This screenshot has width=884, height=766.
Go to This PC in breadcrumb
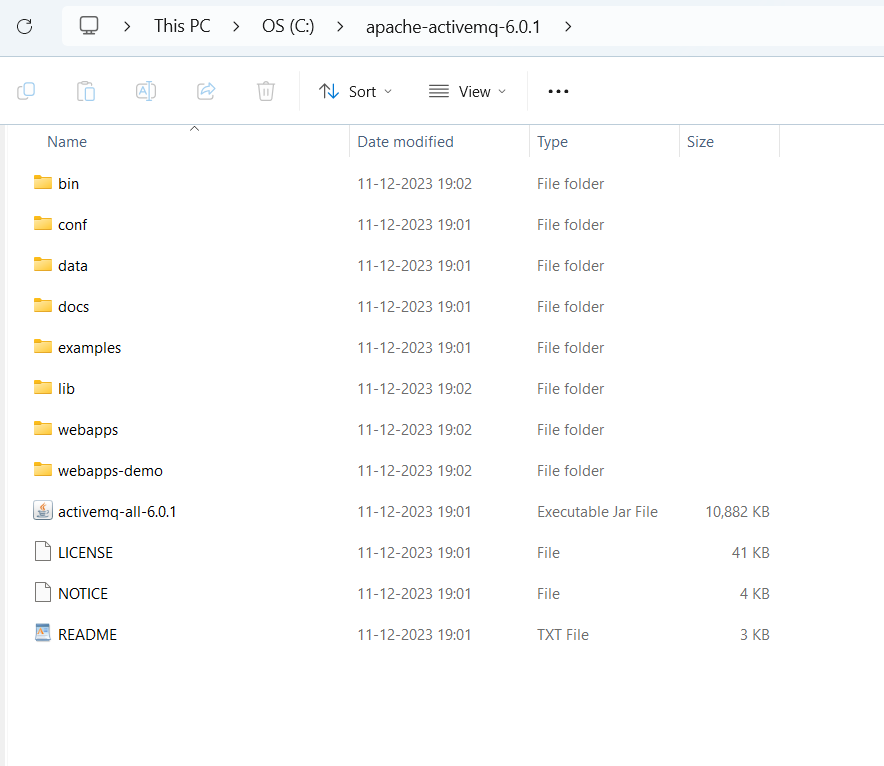[182, 27]
